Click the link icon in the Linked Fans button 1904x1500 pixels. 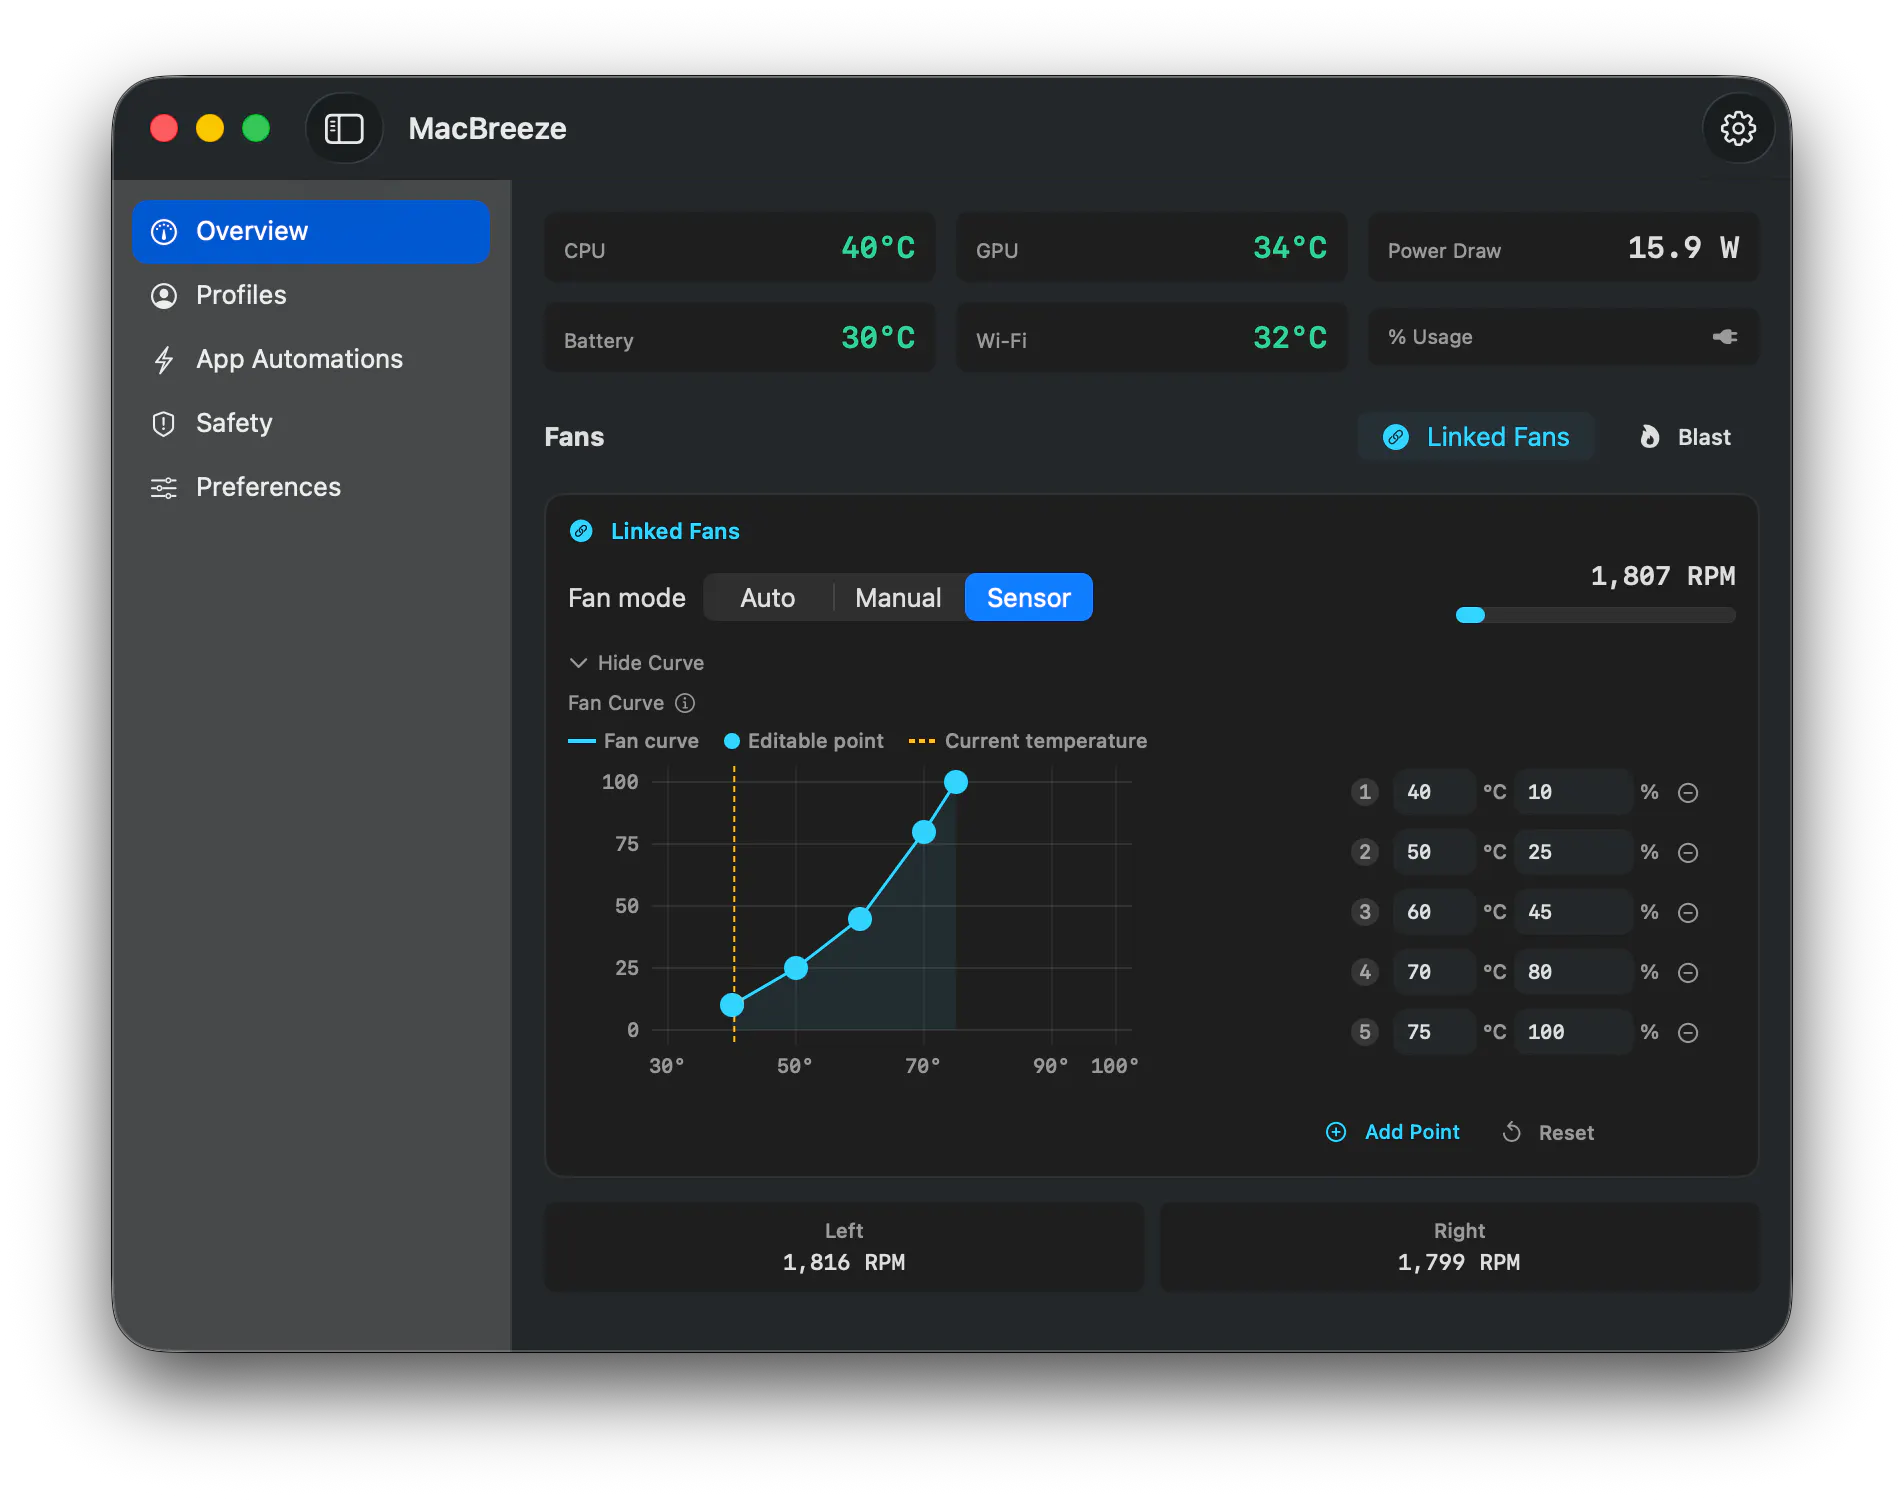tap(1396, 437)
